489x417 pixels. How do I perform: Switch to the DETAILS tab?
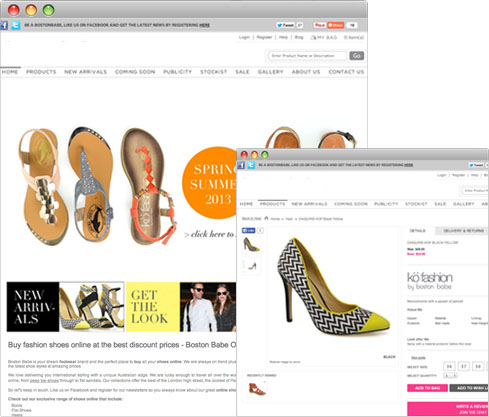click(x=417, y=231)
